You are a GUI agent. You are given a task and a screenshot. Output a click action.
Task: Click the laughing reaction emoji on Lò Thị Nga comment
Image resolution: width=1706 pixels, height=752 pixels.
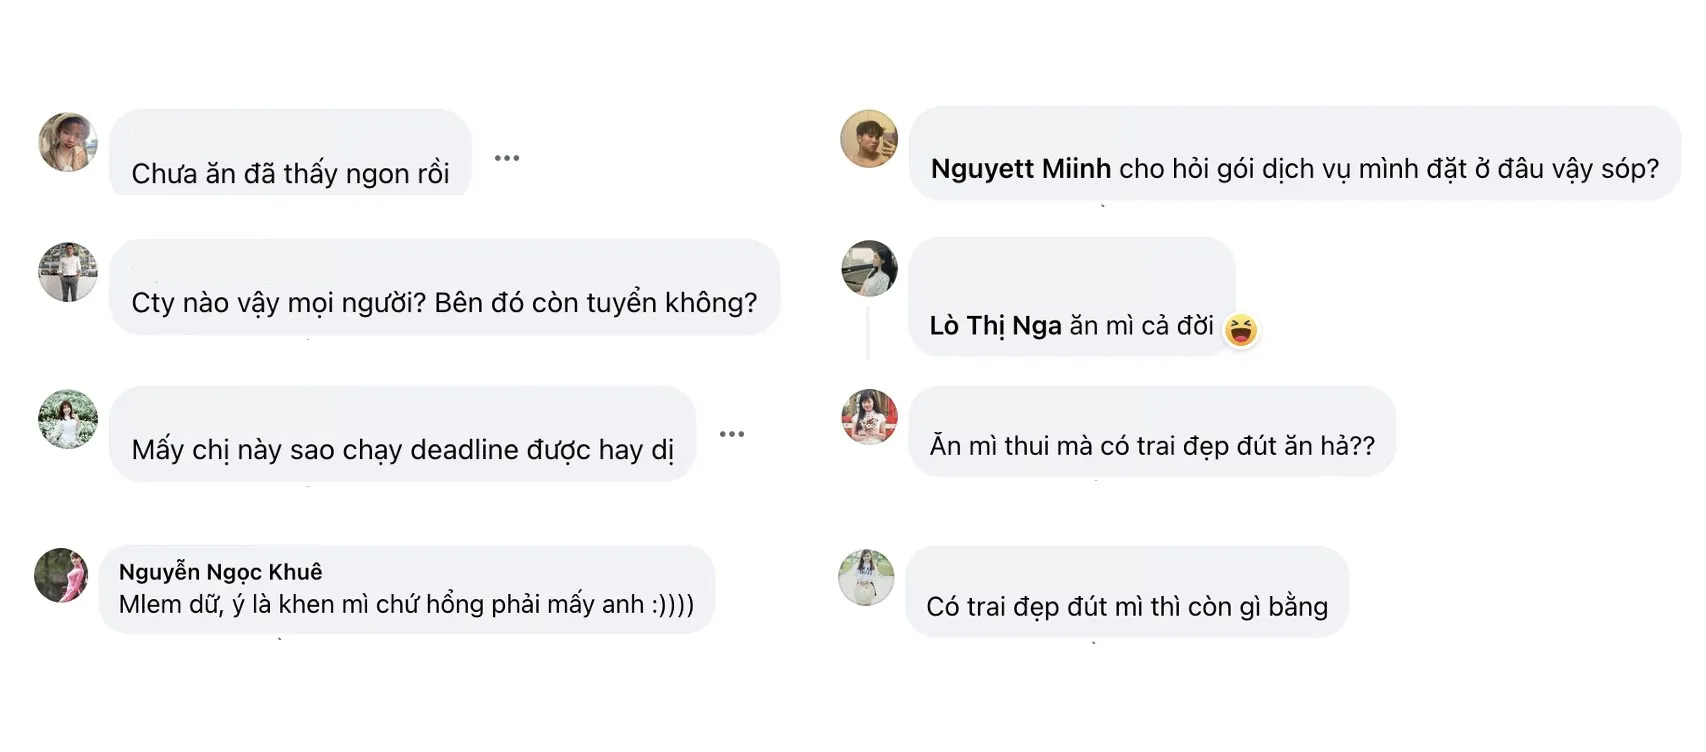click(1240, 329)
